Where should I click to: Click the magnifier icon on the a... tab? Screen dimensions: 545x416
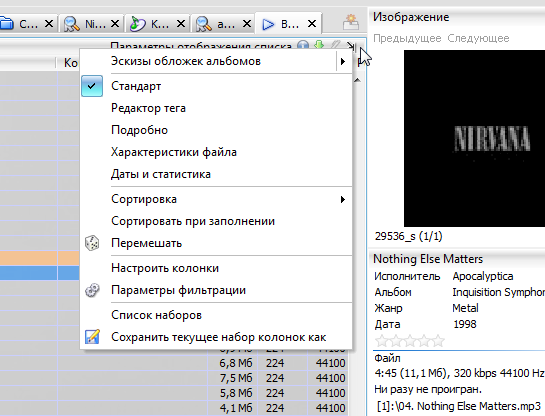point(203,24)
